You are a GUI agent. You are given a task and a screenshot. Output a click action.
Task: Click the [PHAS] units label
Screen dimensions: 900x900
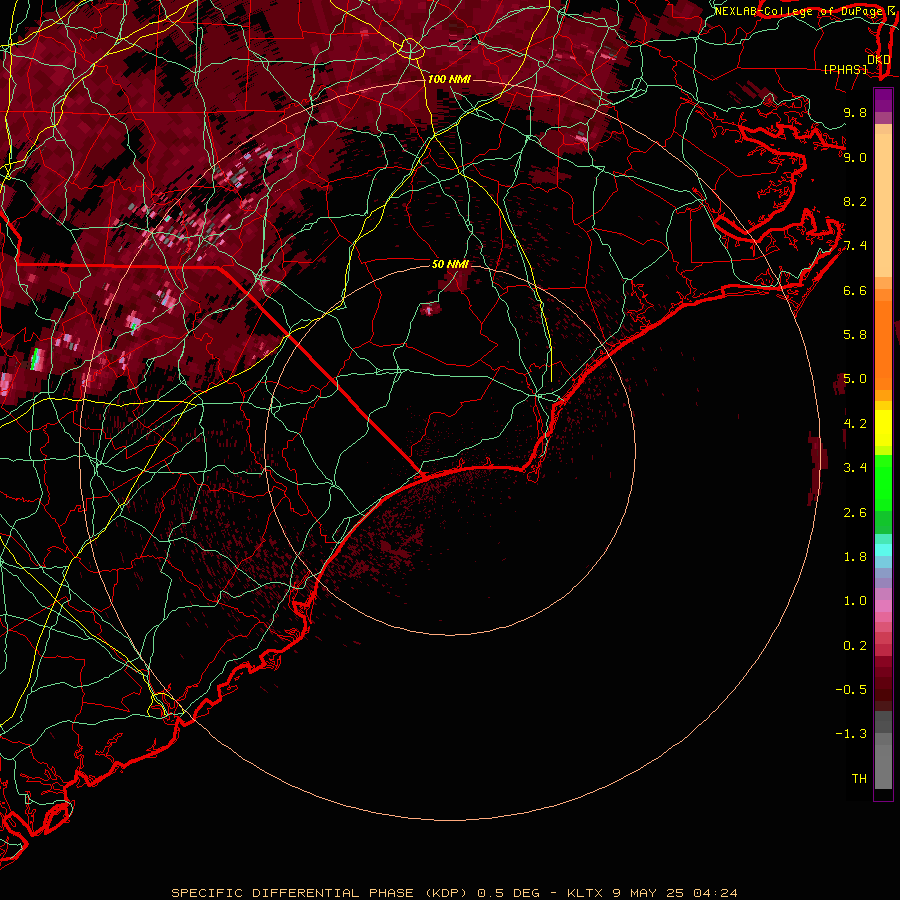coord(845,69)
